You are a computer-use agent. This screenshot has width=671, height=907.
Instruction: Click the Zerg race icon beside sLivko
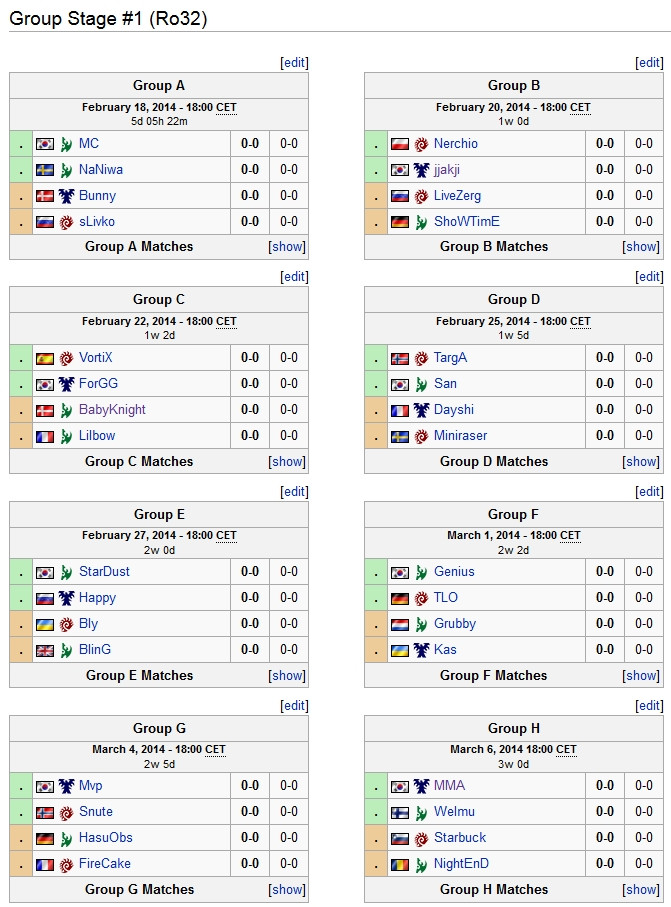(67, 222)
